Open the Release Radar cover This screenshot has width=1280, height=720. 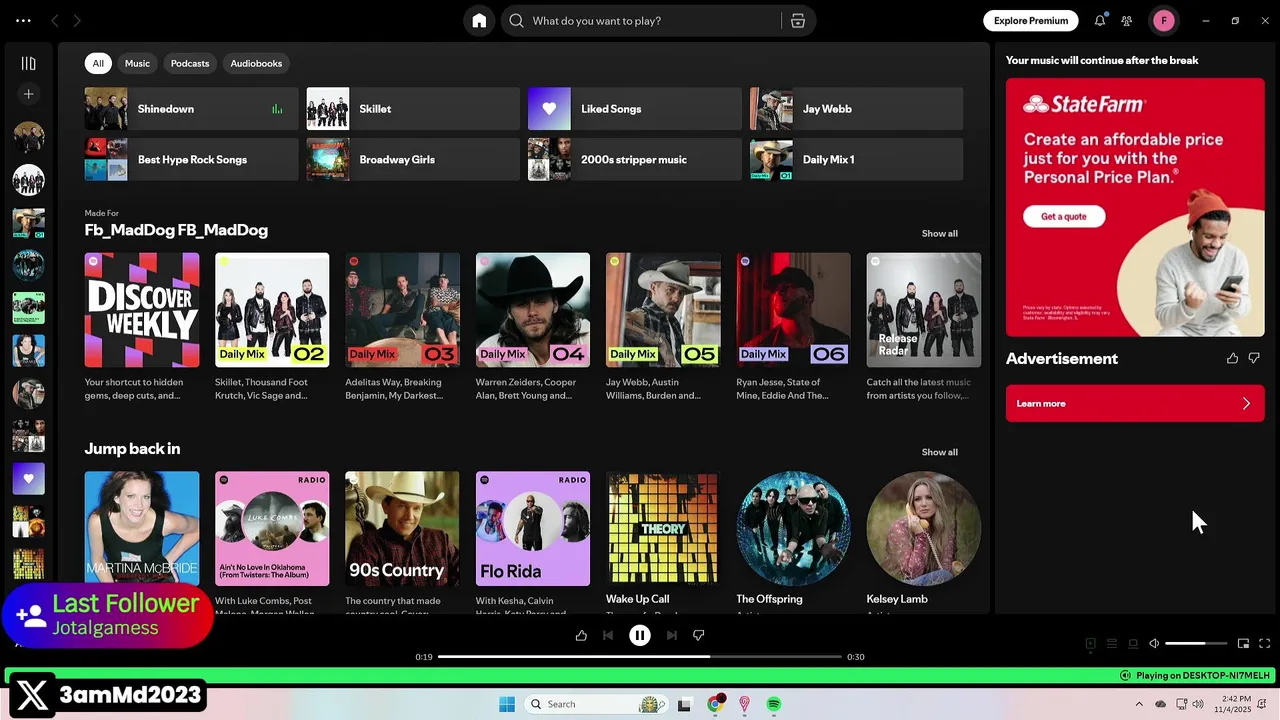[924, 310]
